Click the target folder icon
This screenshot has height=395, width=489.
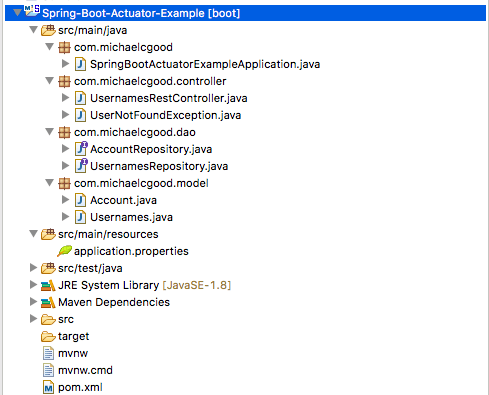pos(48,337)
